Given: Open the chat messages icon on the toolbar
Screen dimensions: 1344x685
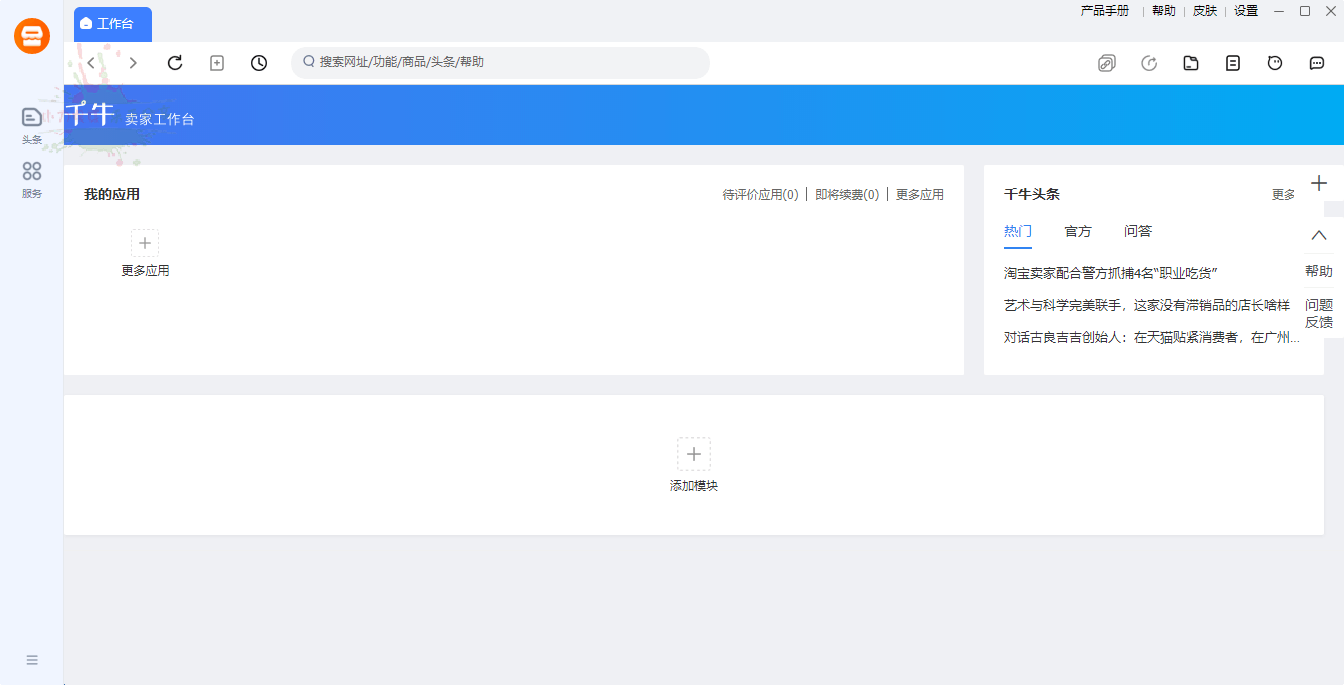Looking at the screenshot, I should pyautogui.click(x=1316, y=62).
